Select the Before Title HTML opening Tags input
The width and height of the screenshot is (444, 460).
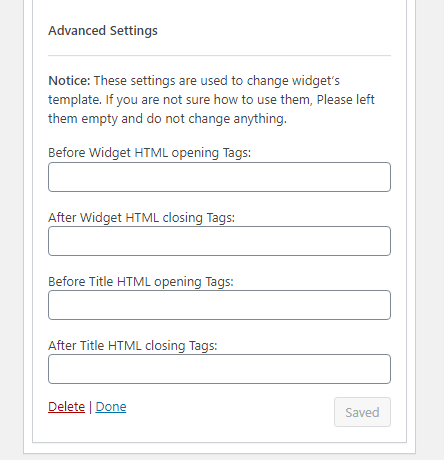219,305
